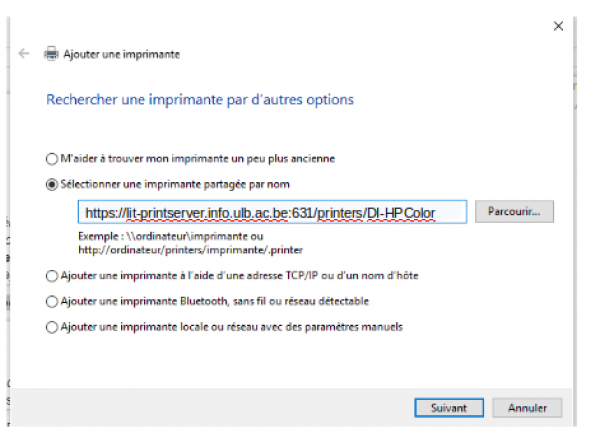The height and width of the screenshot is (447, 600).
Task: Click the back arrow in the wizard header
Action: click(24, 53)
